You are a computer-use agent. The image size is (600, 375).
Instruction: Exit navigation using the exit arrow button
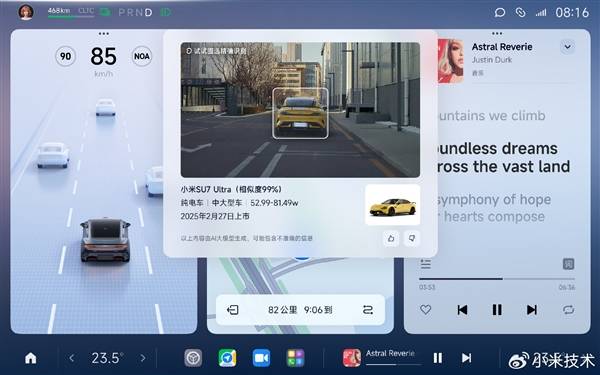tap(233, 310)
